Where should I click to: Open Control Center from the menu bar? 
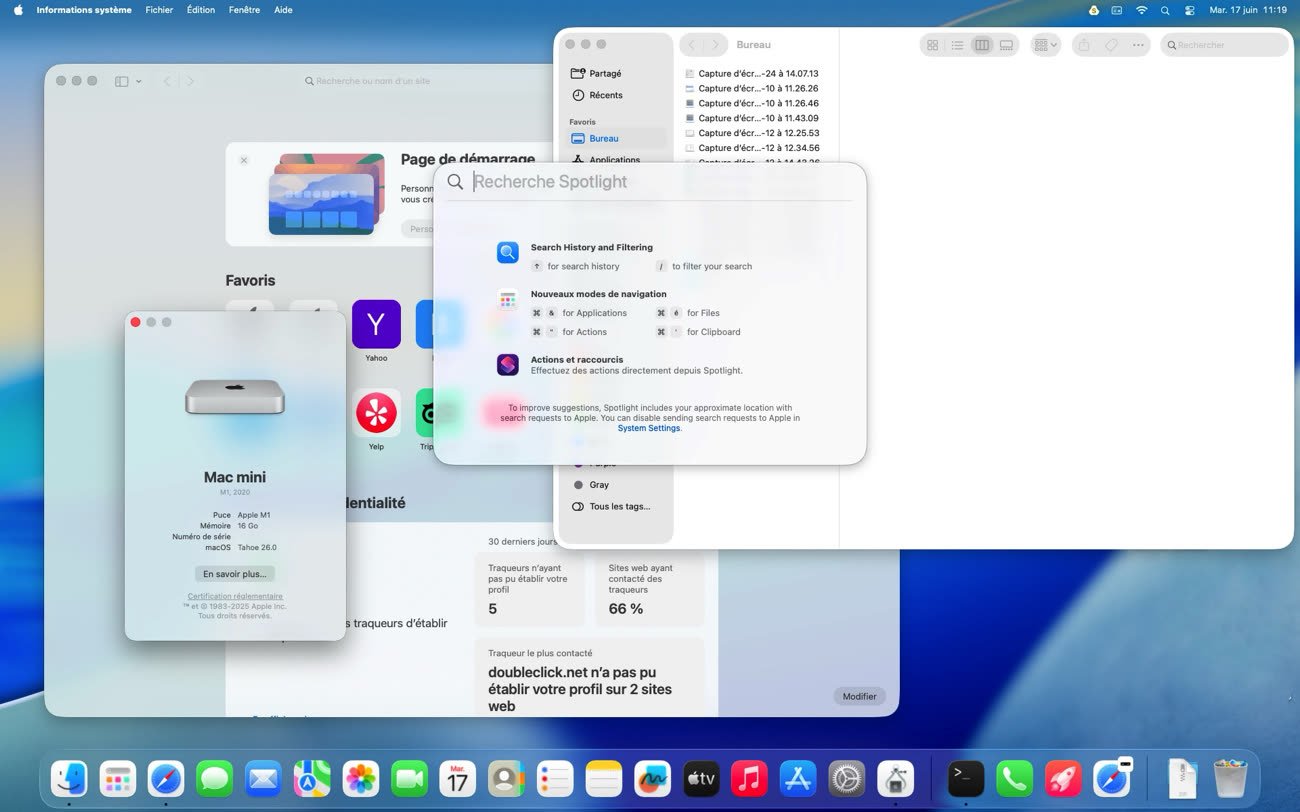pyautogui.click(x=1189, y=10)
